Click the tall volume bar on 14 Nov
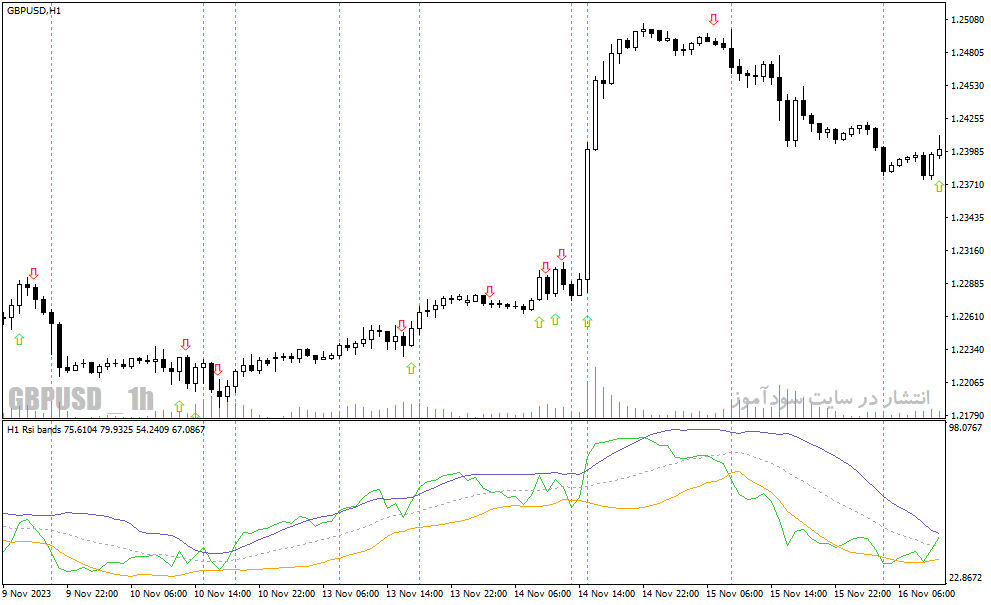Screen dimensions: 991x605 (x=595, y=392)
